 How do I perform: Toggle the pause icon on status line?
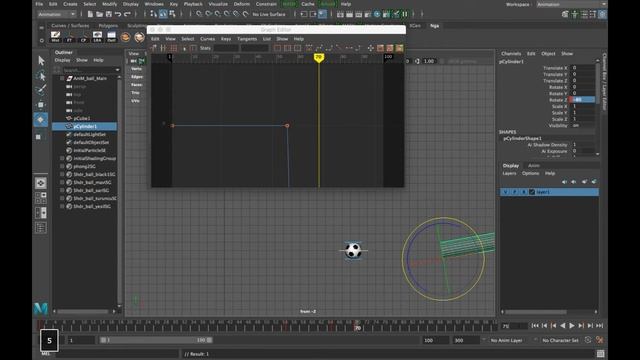click(405, 14)
